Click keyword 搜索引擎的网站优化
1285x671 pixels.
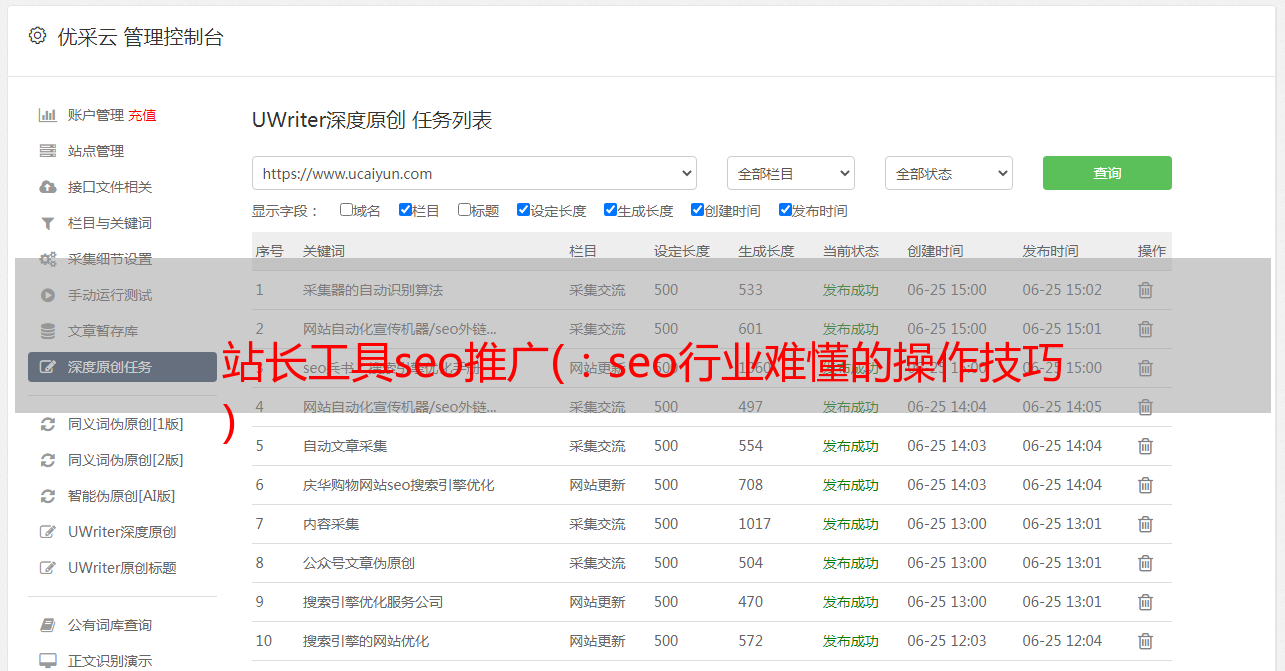click(x=366, y=641)
